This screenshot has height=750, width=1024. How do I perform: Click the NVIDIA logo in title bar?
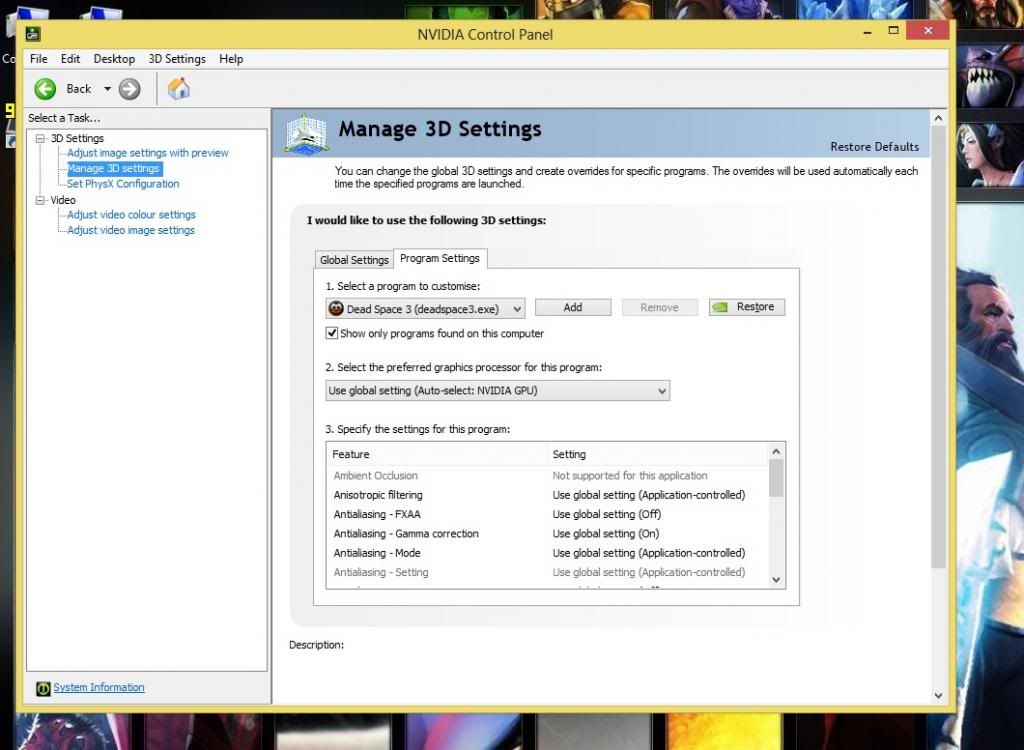(33, 34)
